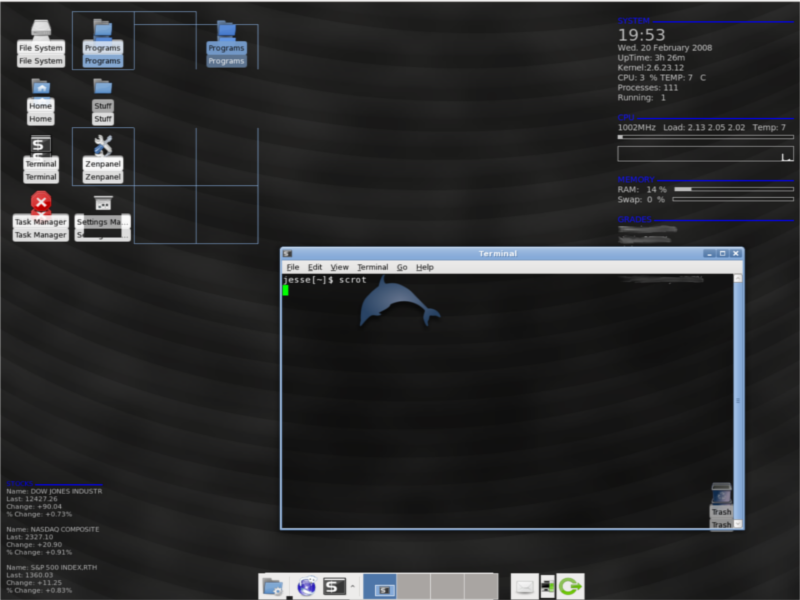
Task: Open the Terminal window's File menu
Action: click(x=293, y=268)
